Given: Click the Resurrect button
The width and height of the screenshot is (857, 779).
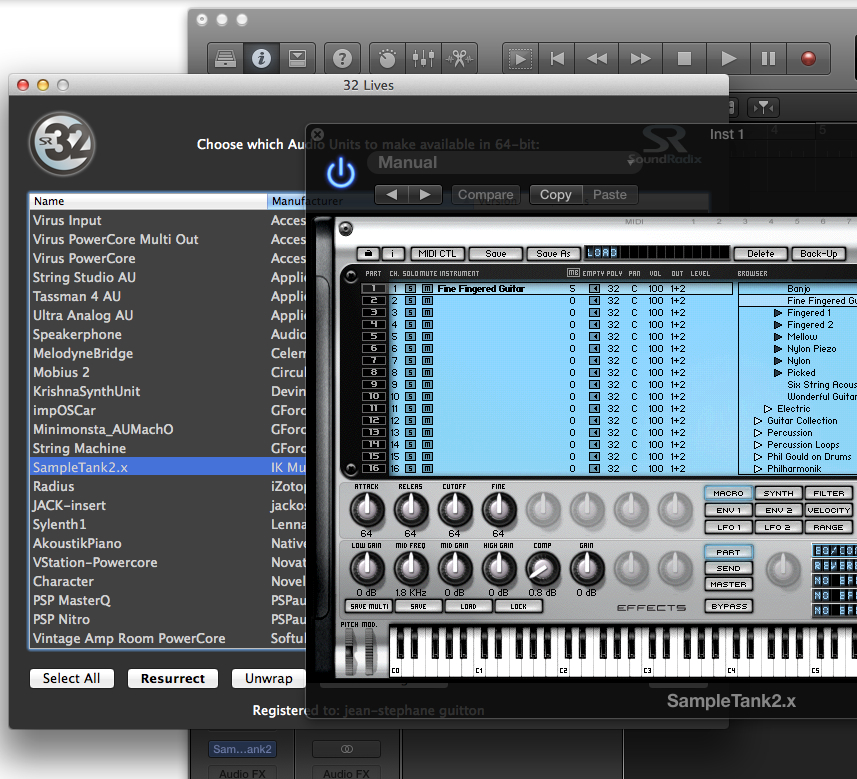Looking at the screenshot, I should (172, 678).
